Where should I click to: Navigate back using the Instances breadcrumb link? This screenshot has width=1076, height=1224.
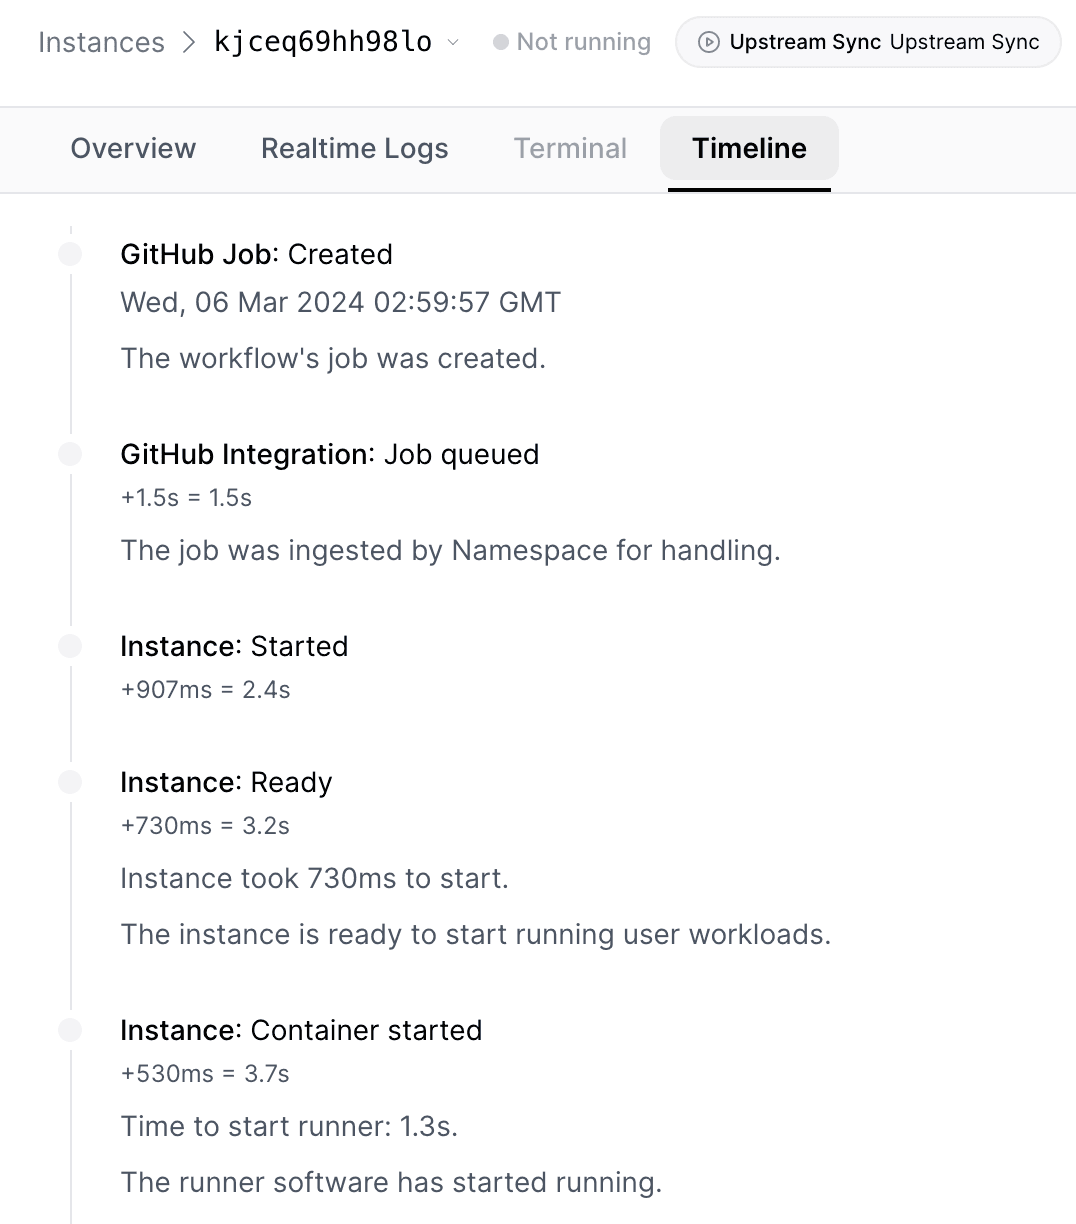tap(100, 42)
